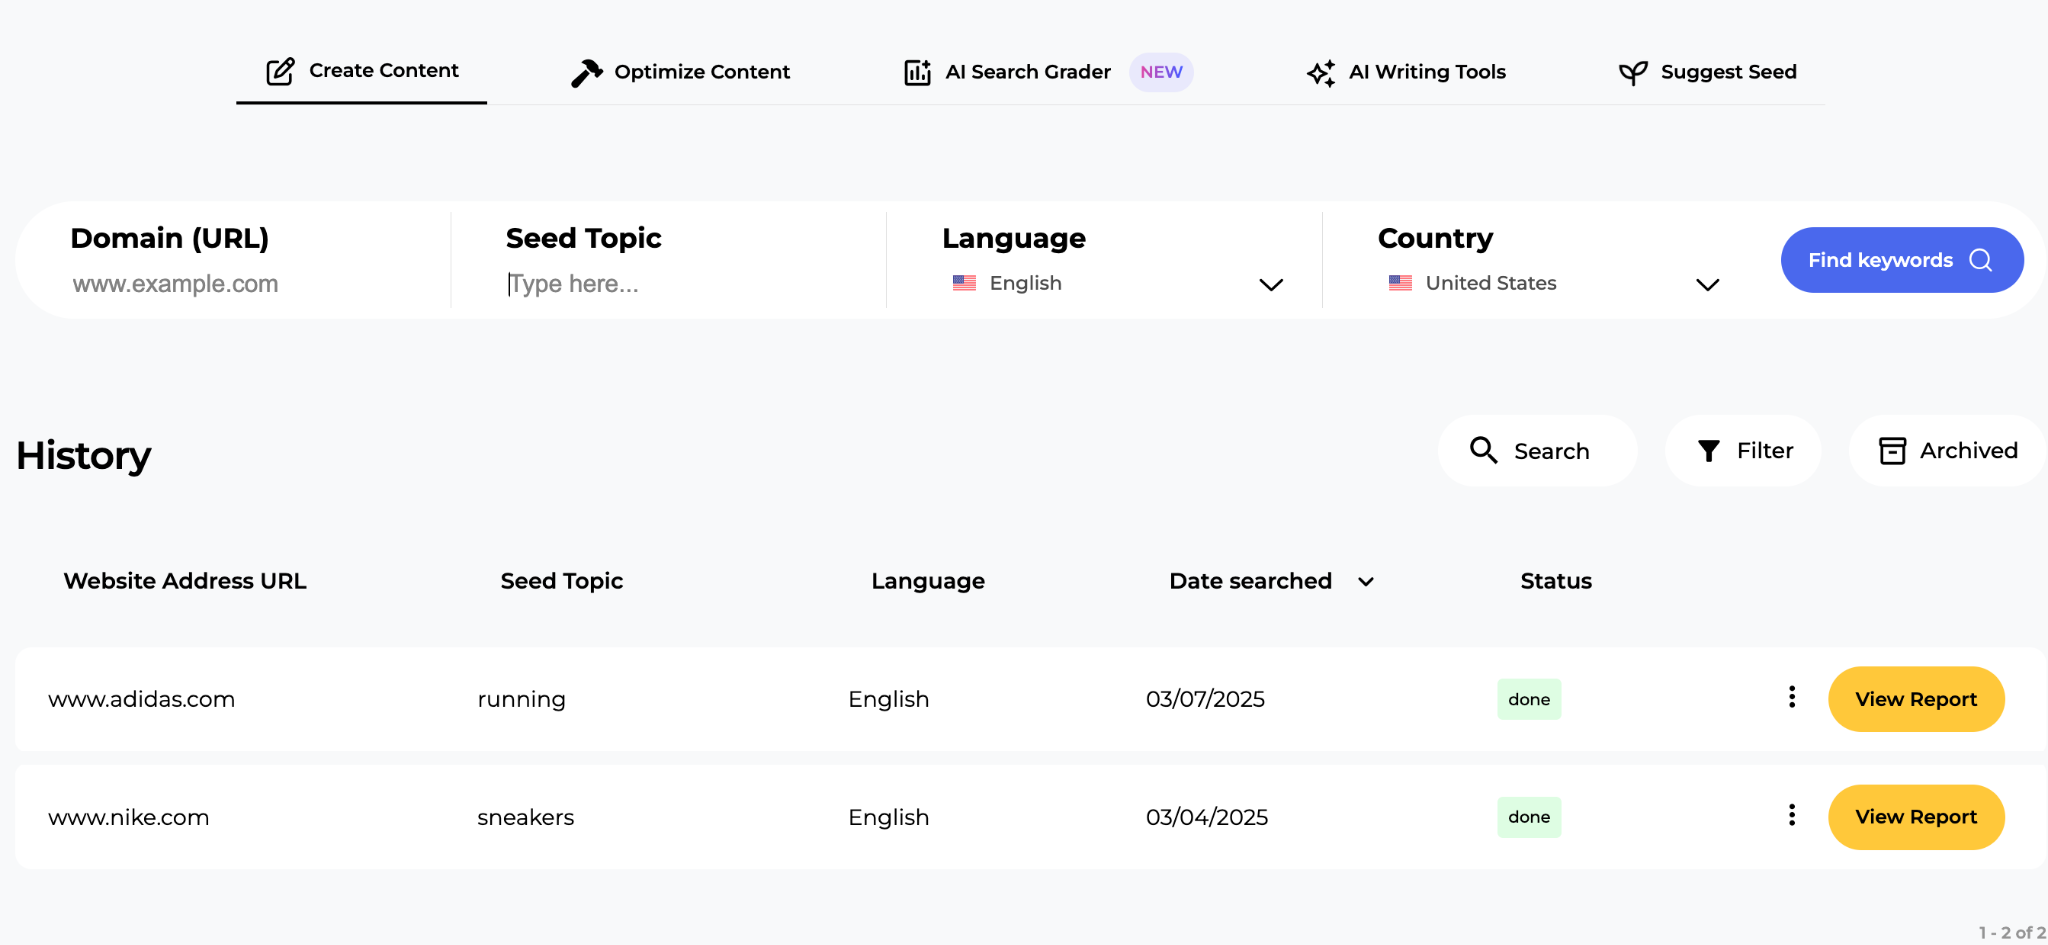
Task: Toggle Date searched sort order arrow
Action: 1366,582
